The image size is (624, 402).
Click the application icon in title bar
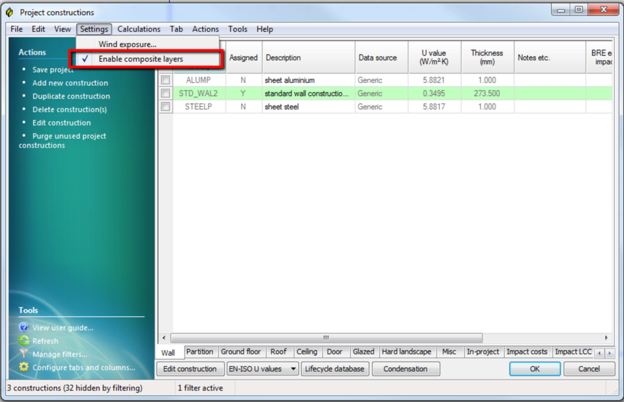(10, 11)
